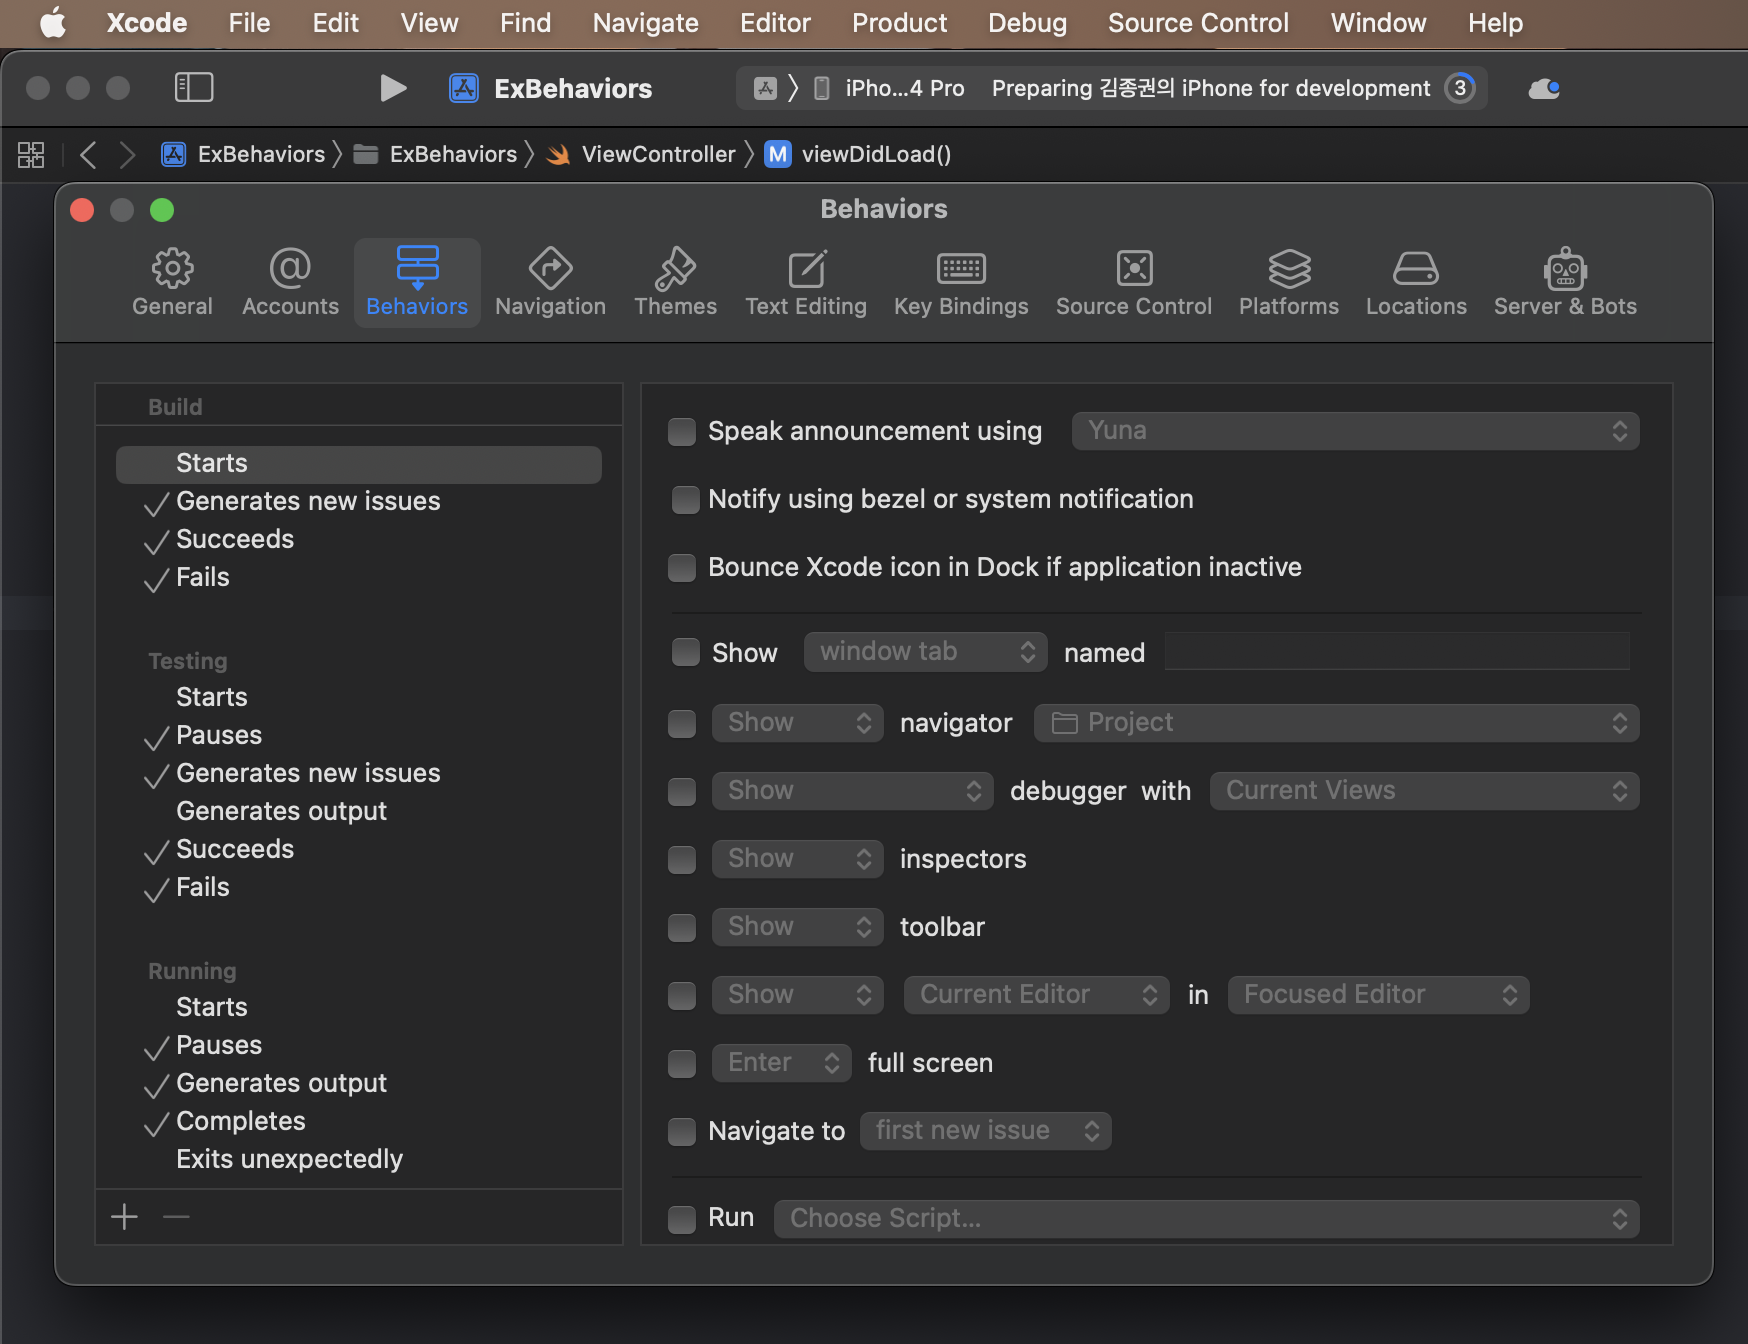The width and height of the screenshot is (1748, 1344).
Task: Open the Show dropdown beside inspectors
Action: 797,859
